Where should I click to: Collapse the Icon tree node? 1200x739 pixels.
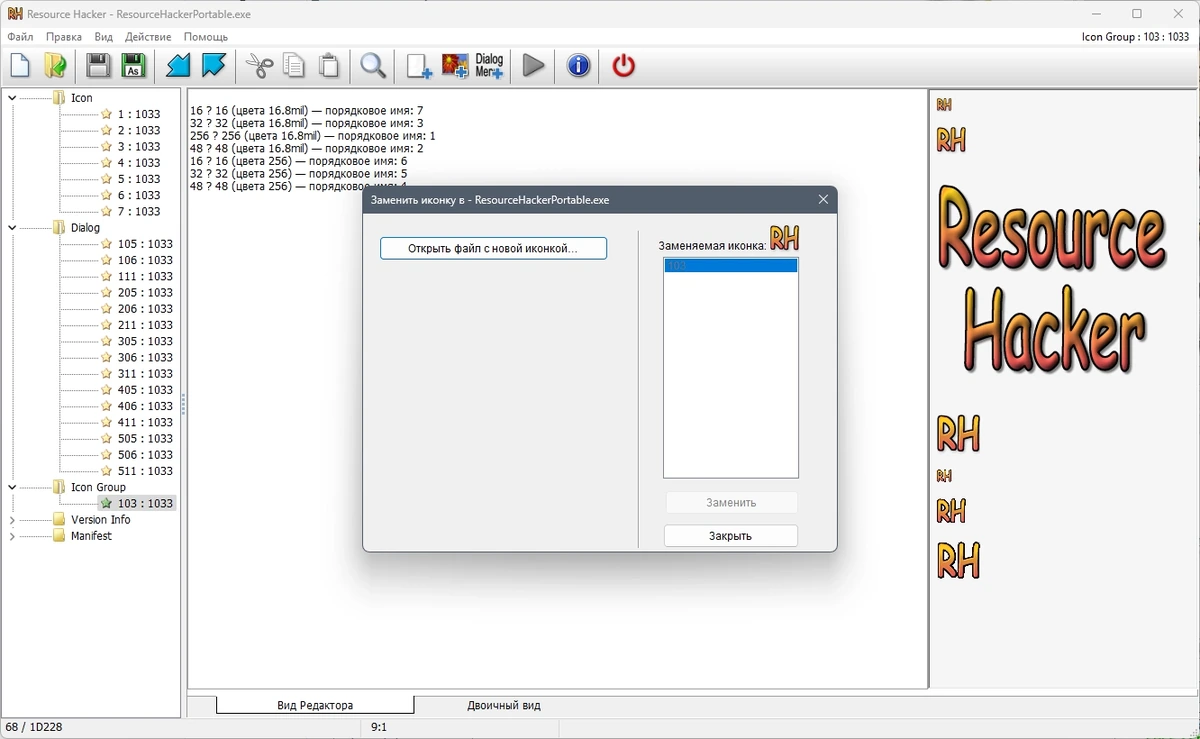[x=12, y=98]
